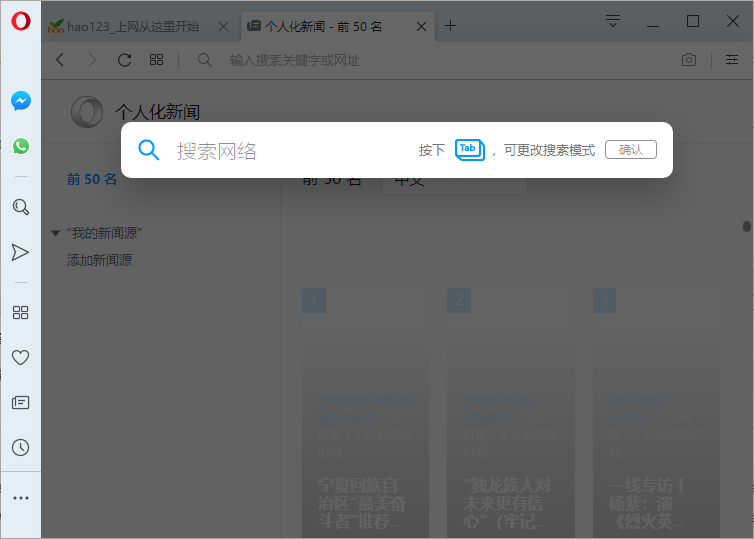Open WhatsApp in the sidebar
Image resolution: width=754 pixels, height=539 pixels.
pyautogui.click(x=21, y=146)
